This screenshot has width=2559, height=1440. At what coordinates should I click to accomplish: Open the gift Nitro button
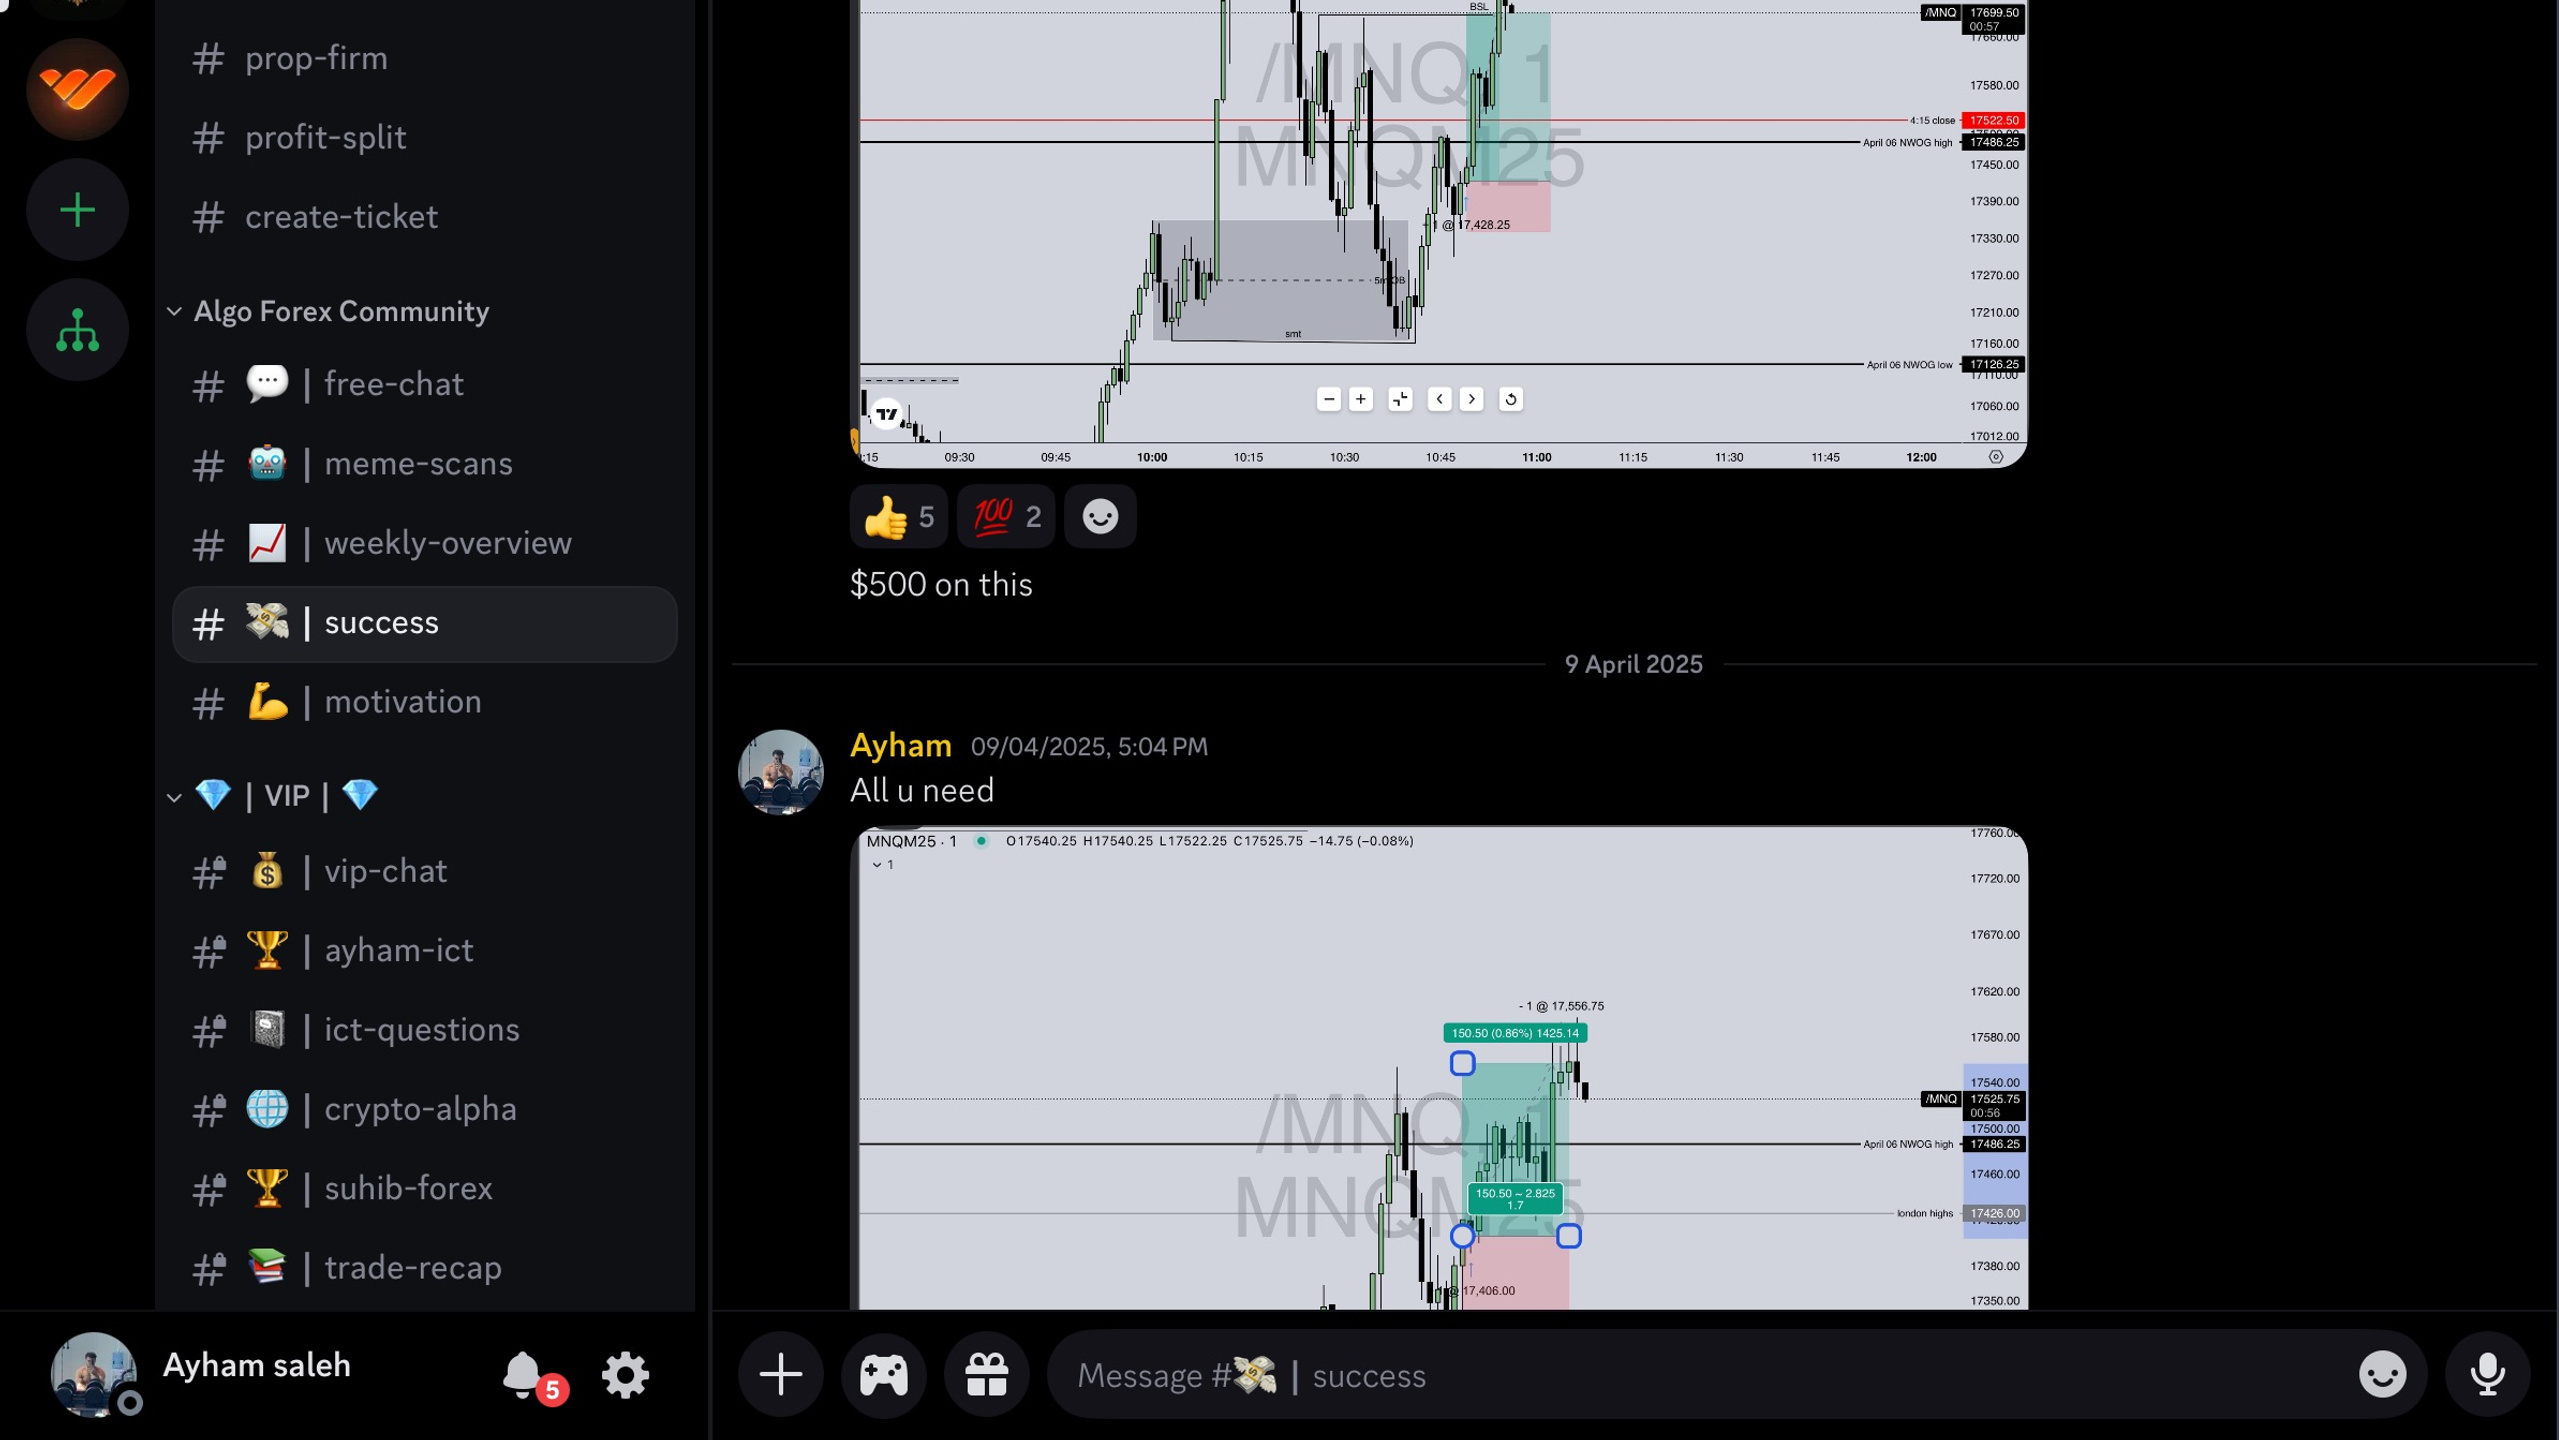[x=987, y=1375]
